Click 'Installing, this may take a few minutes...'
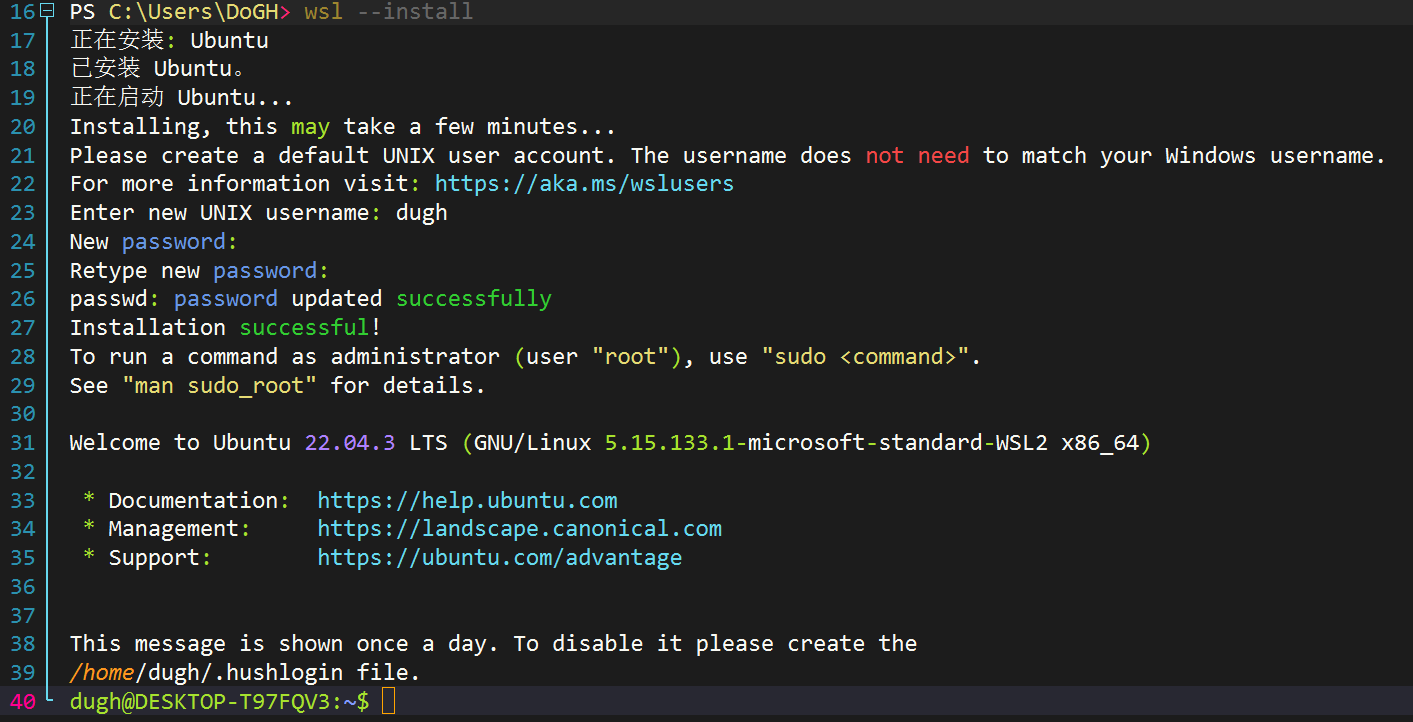 (342, 127)
